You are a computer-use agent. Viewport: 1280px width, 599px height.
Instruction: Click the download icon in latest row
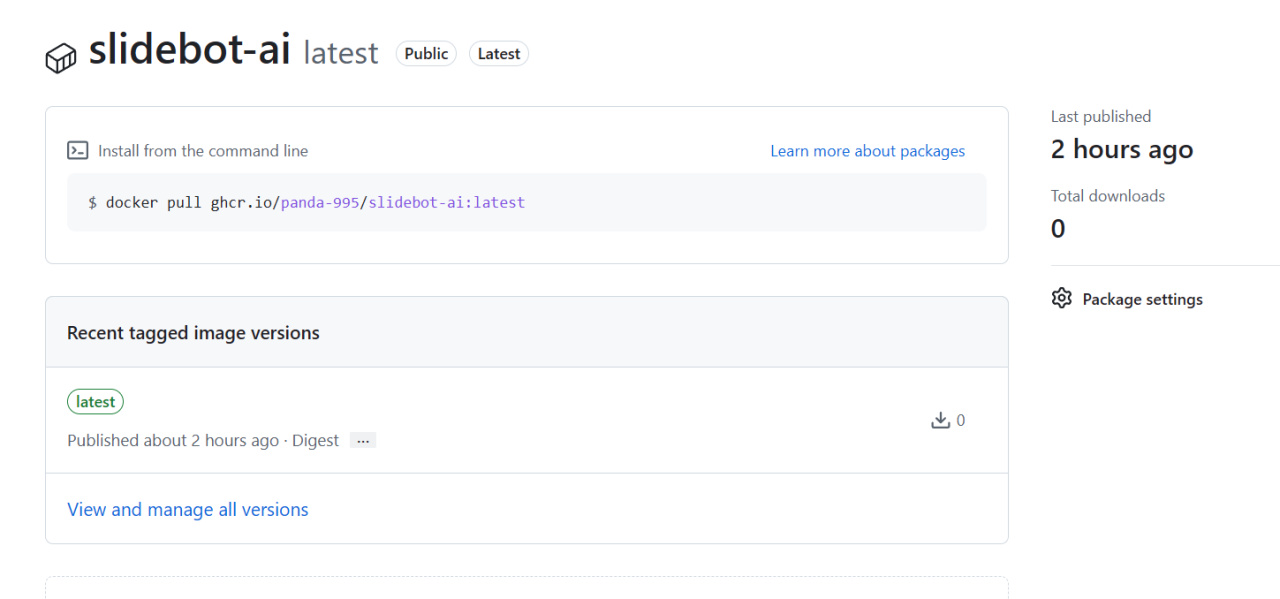point(940,421)
